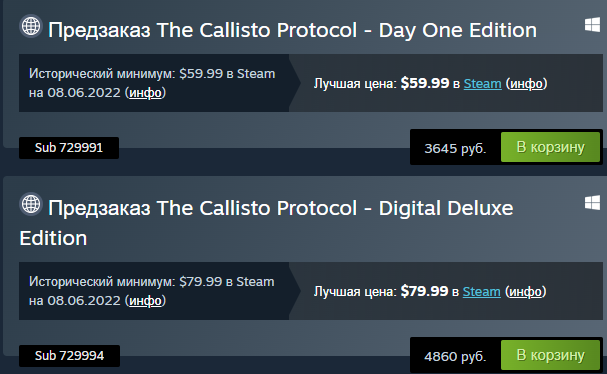Follow the Steam link next to $59.99
The width and height of the screenshot is (607, 374).
pos(482,84)
